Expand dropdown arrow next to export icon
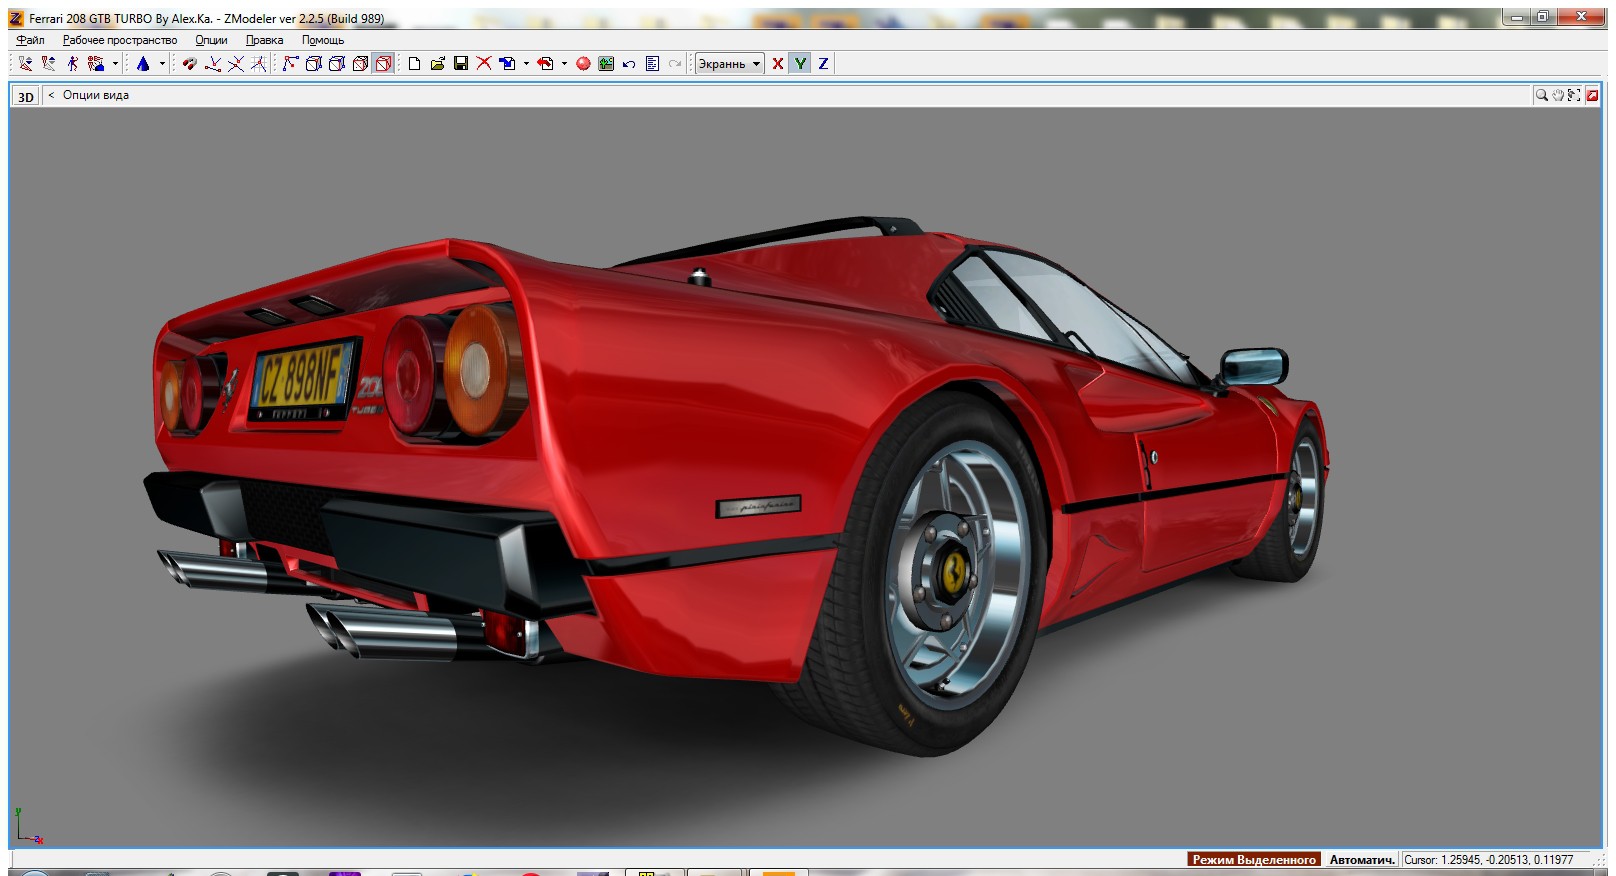 tap(564, 64)
